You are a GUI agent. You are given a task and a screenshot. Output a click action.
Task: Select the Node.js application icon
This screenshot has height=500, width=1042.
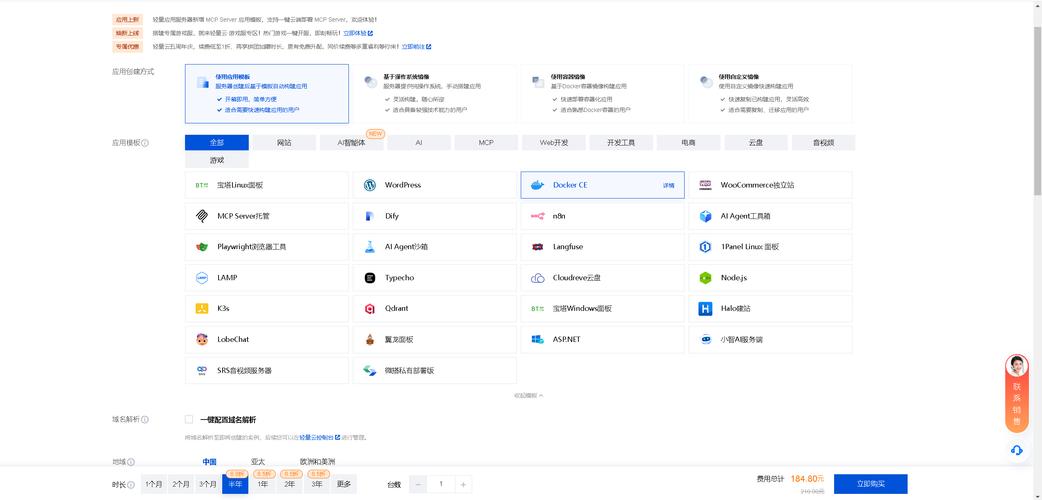(x=705, y=278)
